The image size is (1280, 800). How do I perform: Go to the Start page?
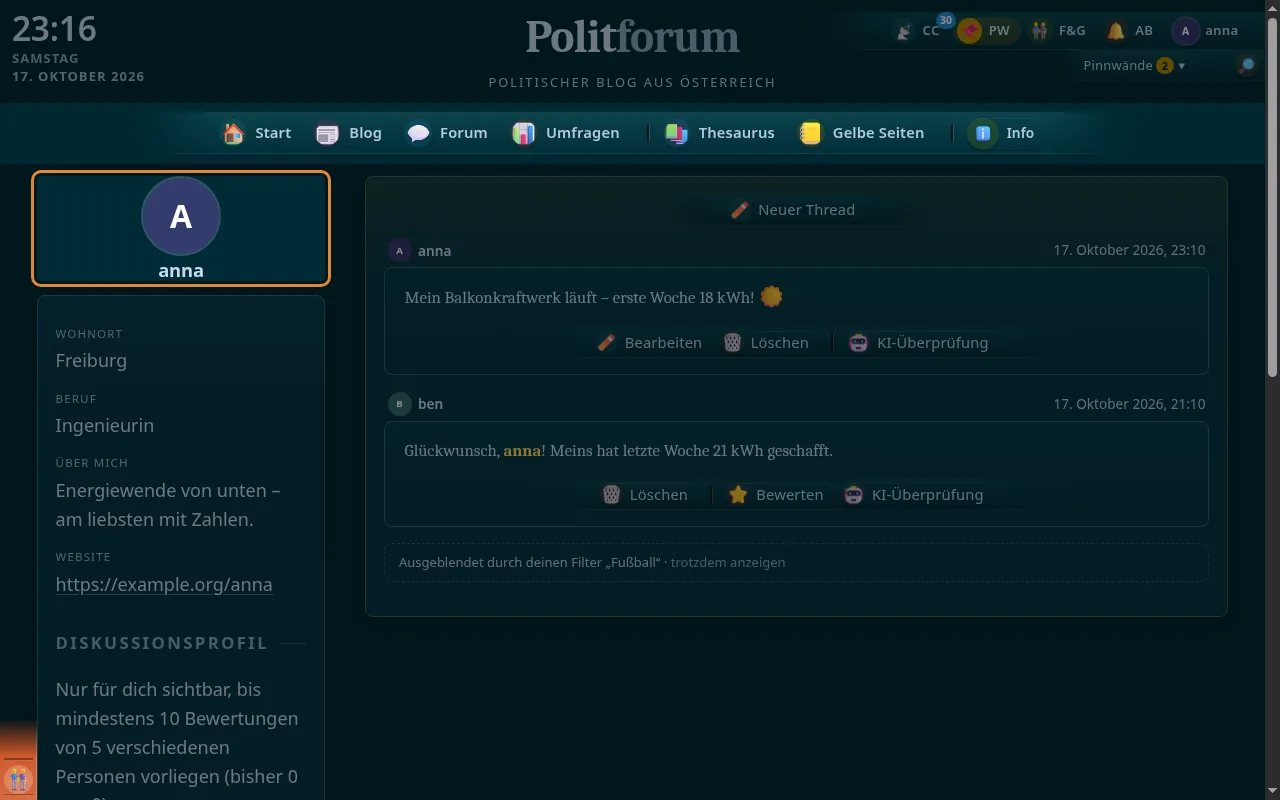(x=257, y=133)
